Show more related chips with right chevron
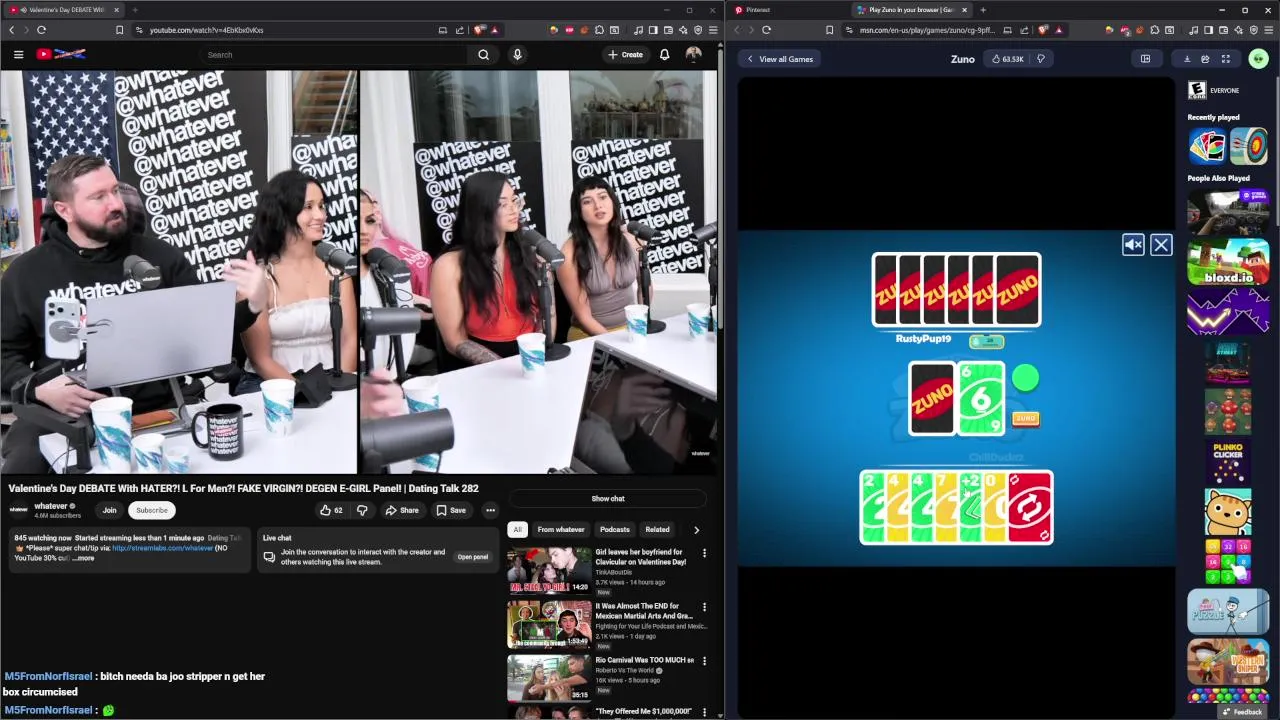Image resolution: width=1280 pixels, height=720 pixels. point(696,530)
